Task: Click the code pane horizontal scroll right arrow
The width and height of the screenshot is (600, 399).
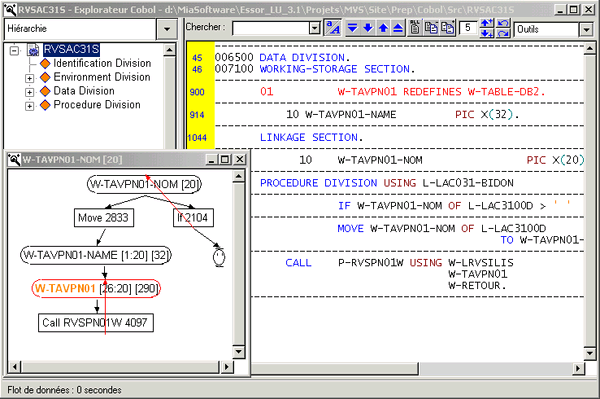Action: [578, 368]
